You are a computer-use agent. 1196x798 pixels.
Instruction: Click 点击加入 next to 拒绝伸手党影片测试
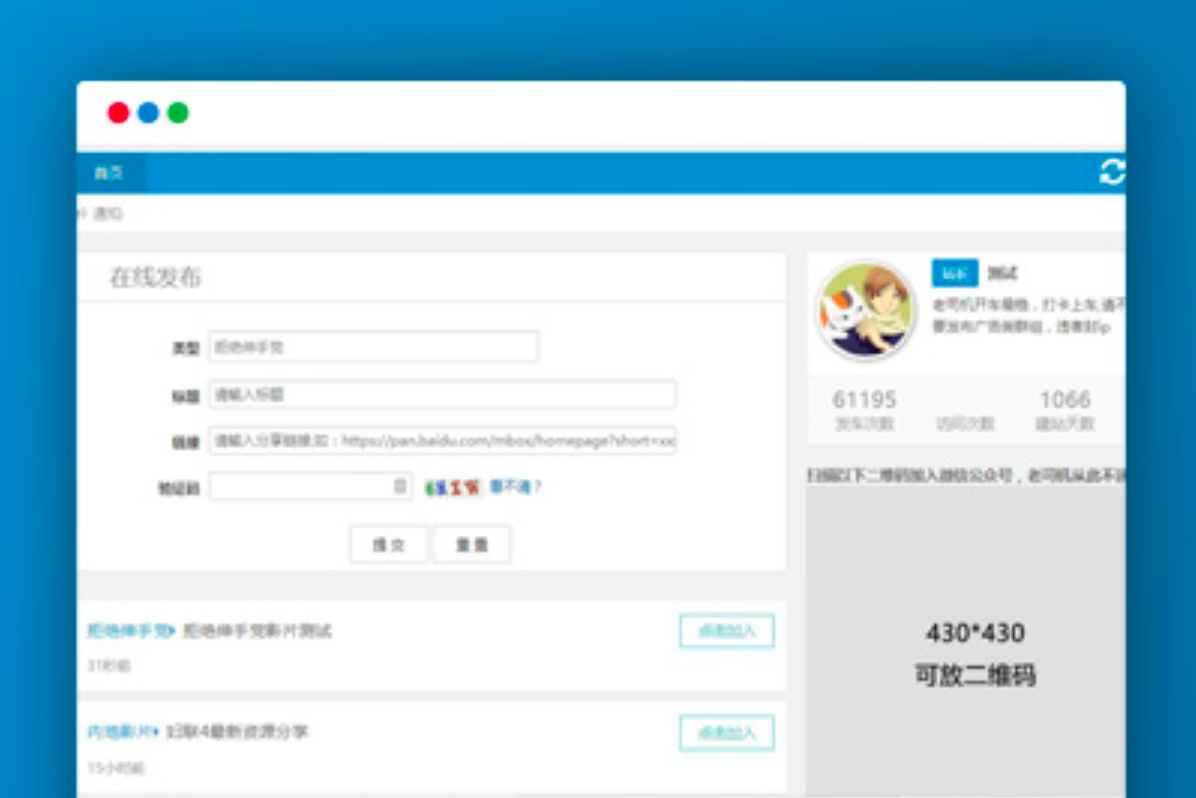727,631
